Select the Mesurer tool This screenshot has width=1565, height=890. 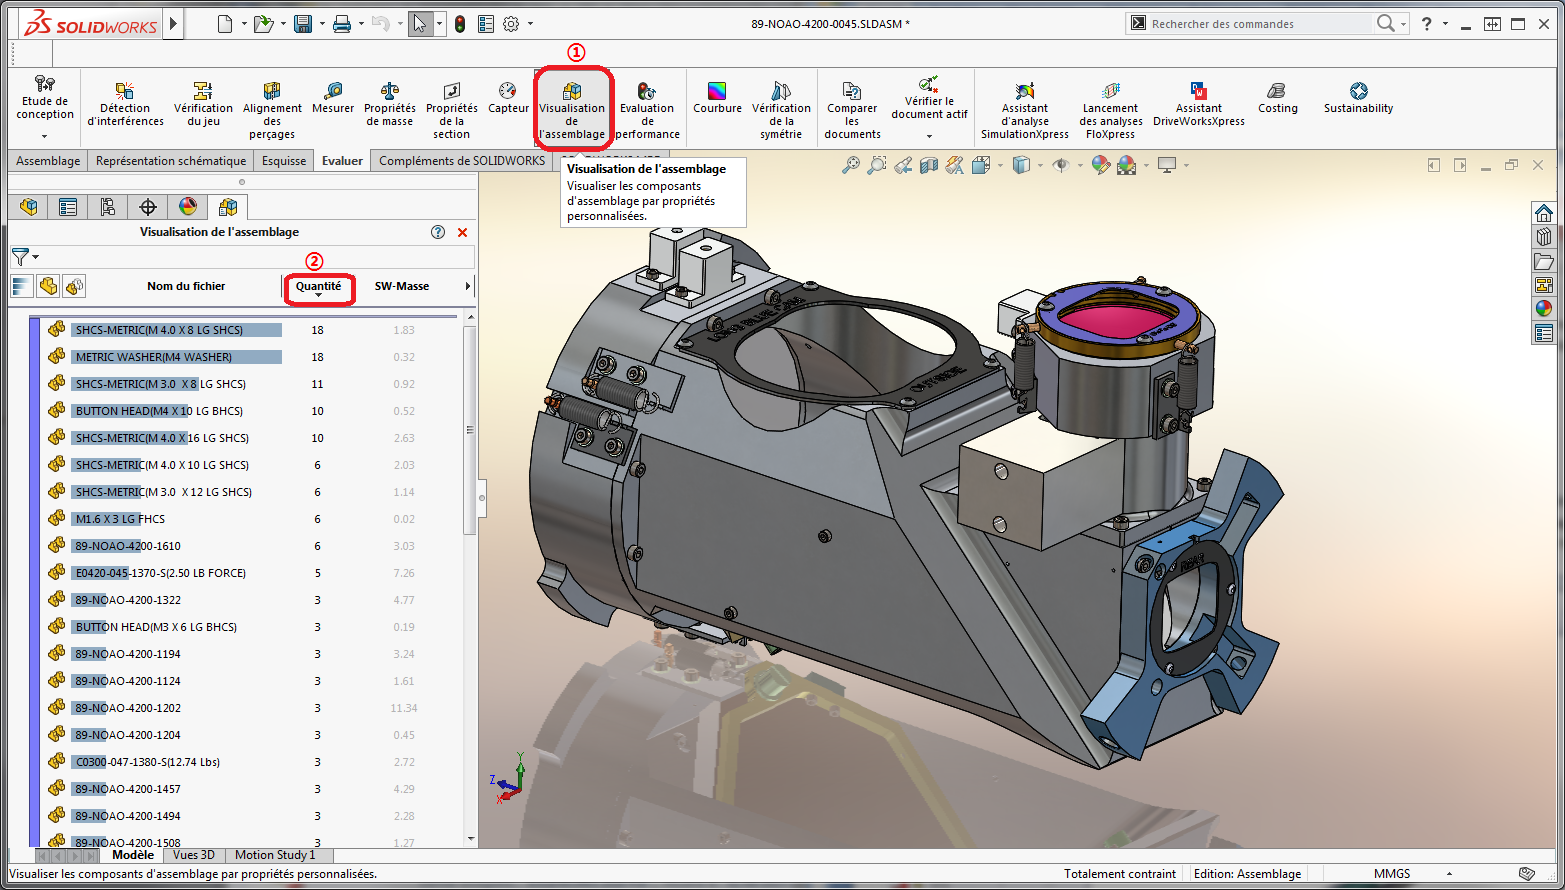[333, 98]
